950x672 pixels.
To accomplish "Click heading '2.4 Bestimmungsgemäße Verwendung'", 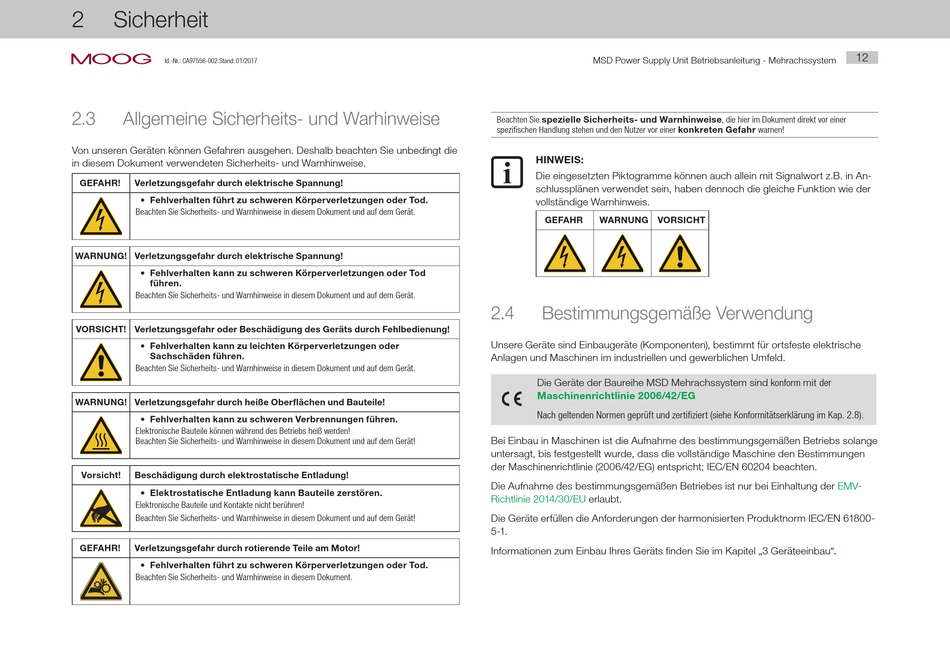I will tap(651, 313).
